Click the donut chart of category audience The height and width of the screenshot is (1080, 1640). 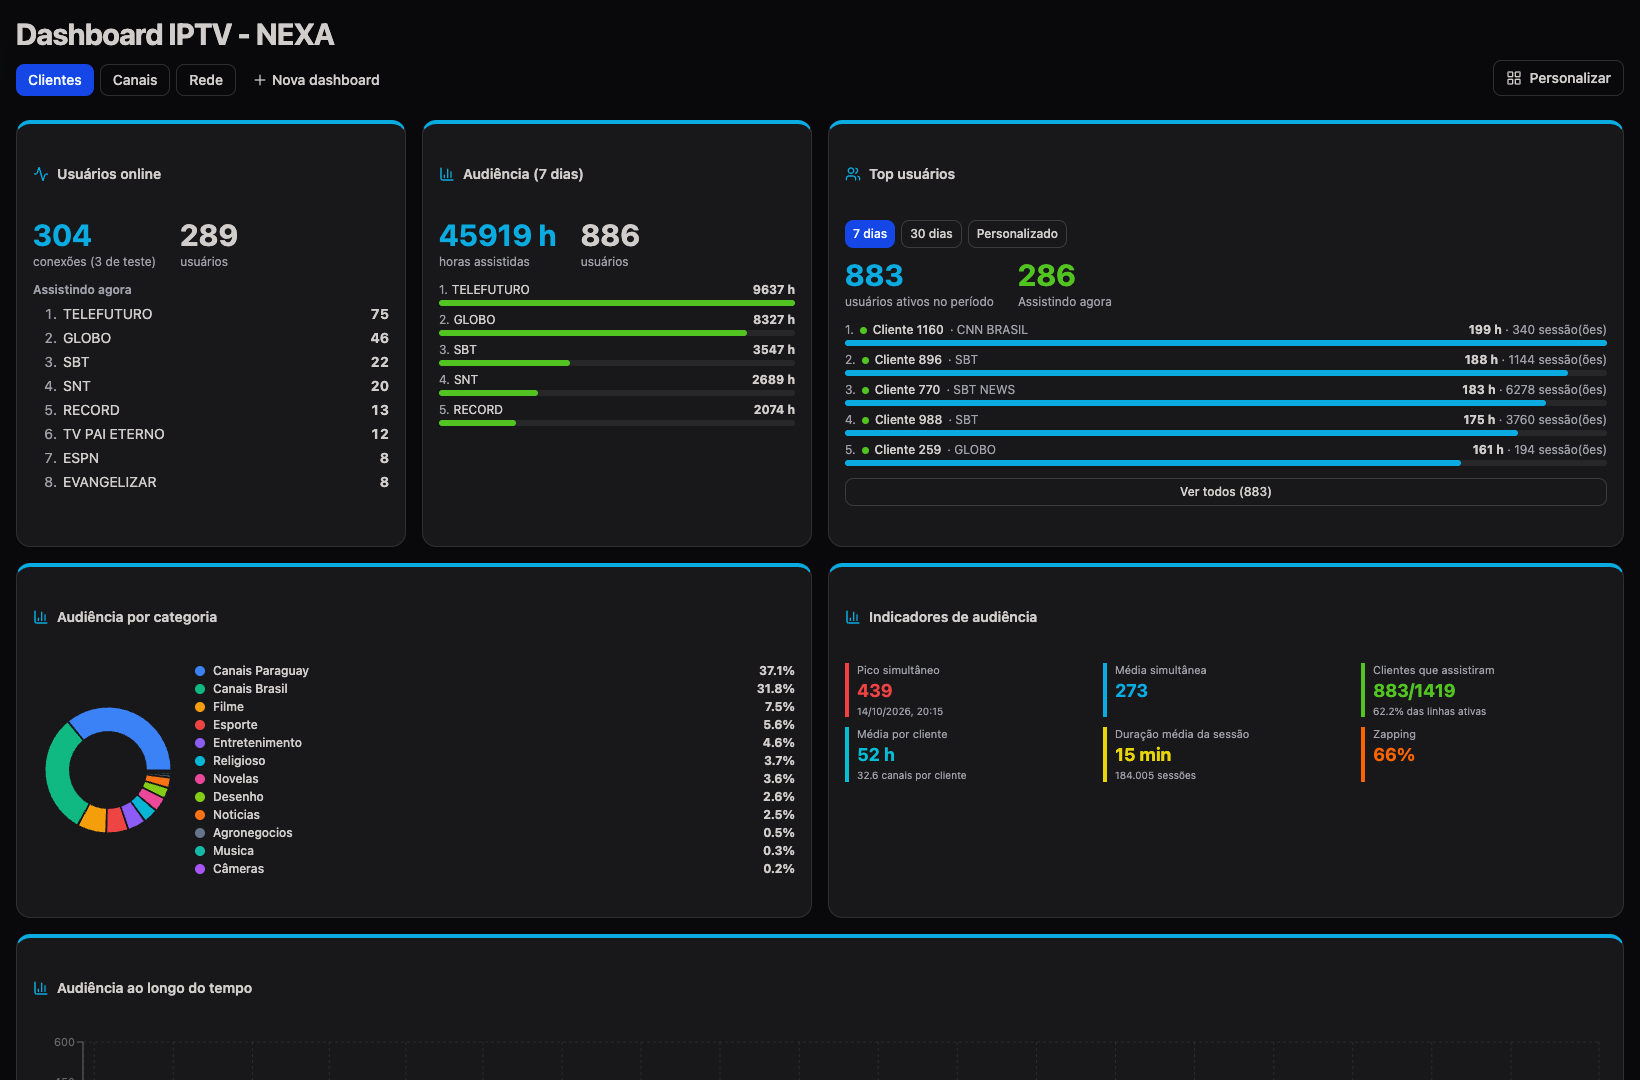[108, 770]
